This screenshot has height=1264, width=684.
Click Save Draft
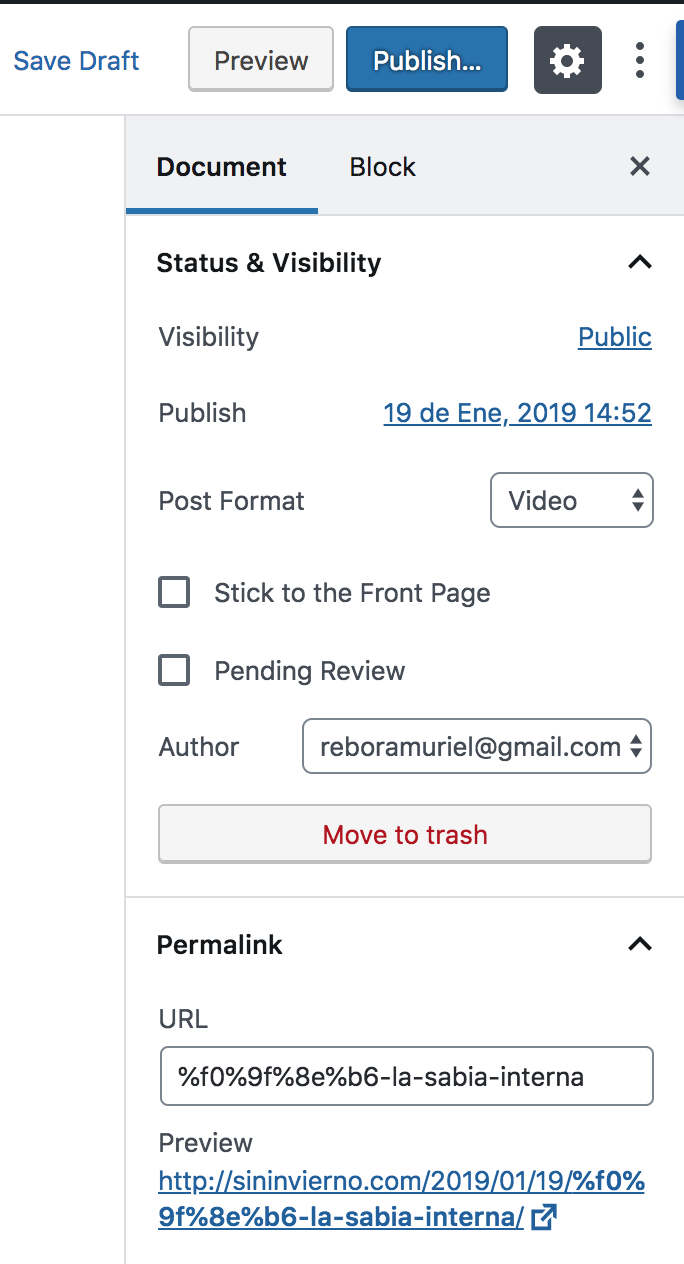click(76, 61)
